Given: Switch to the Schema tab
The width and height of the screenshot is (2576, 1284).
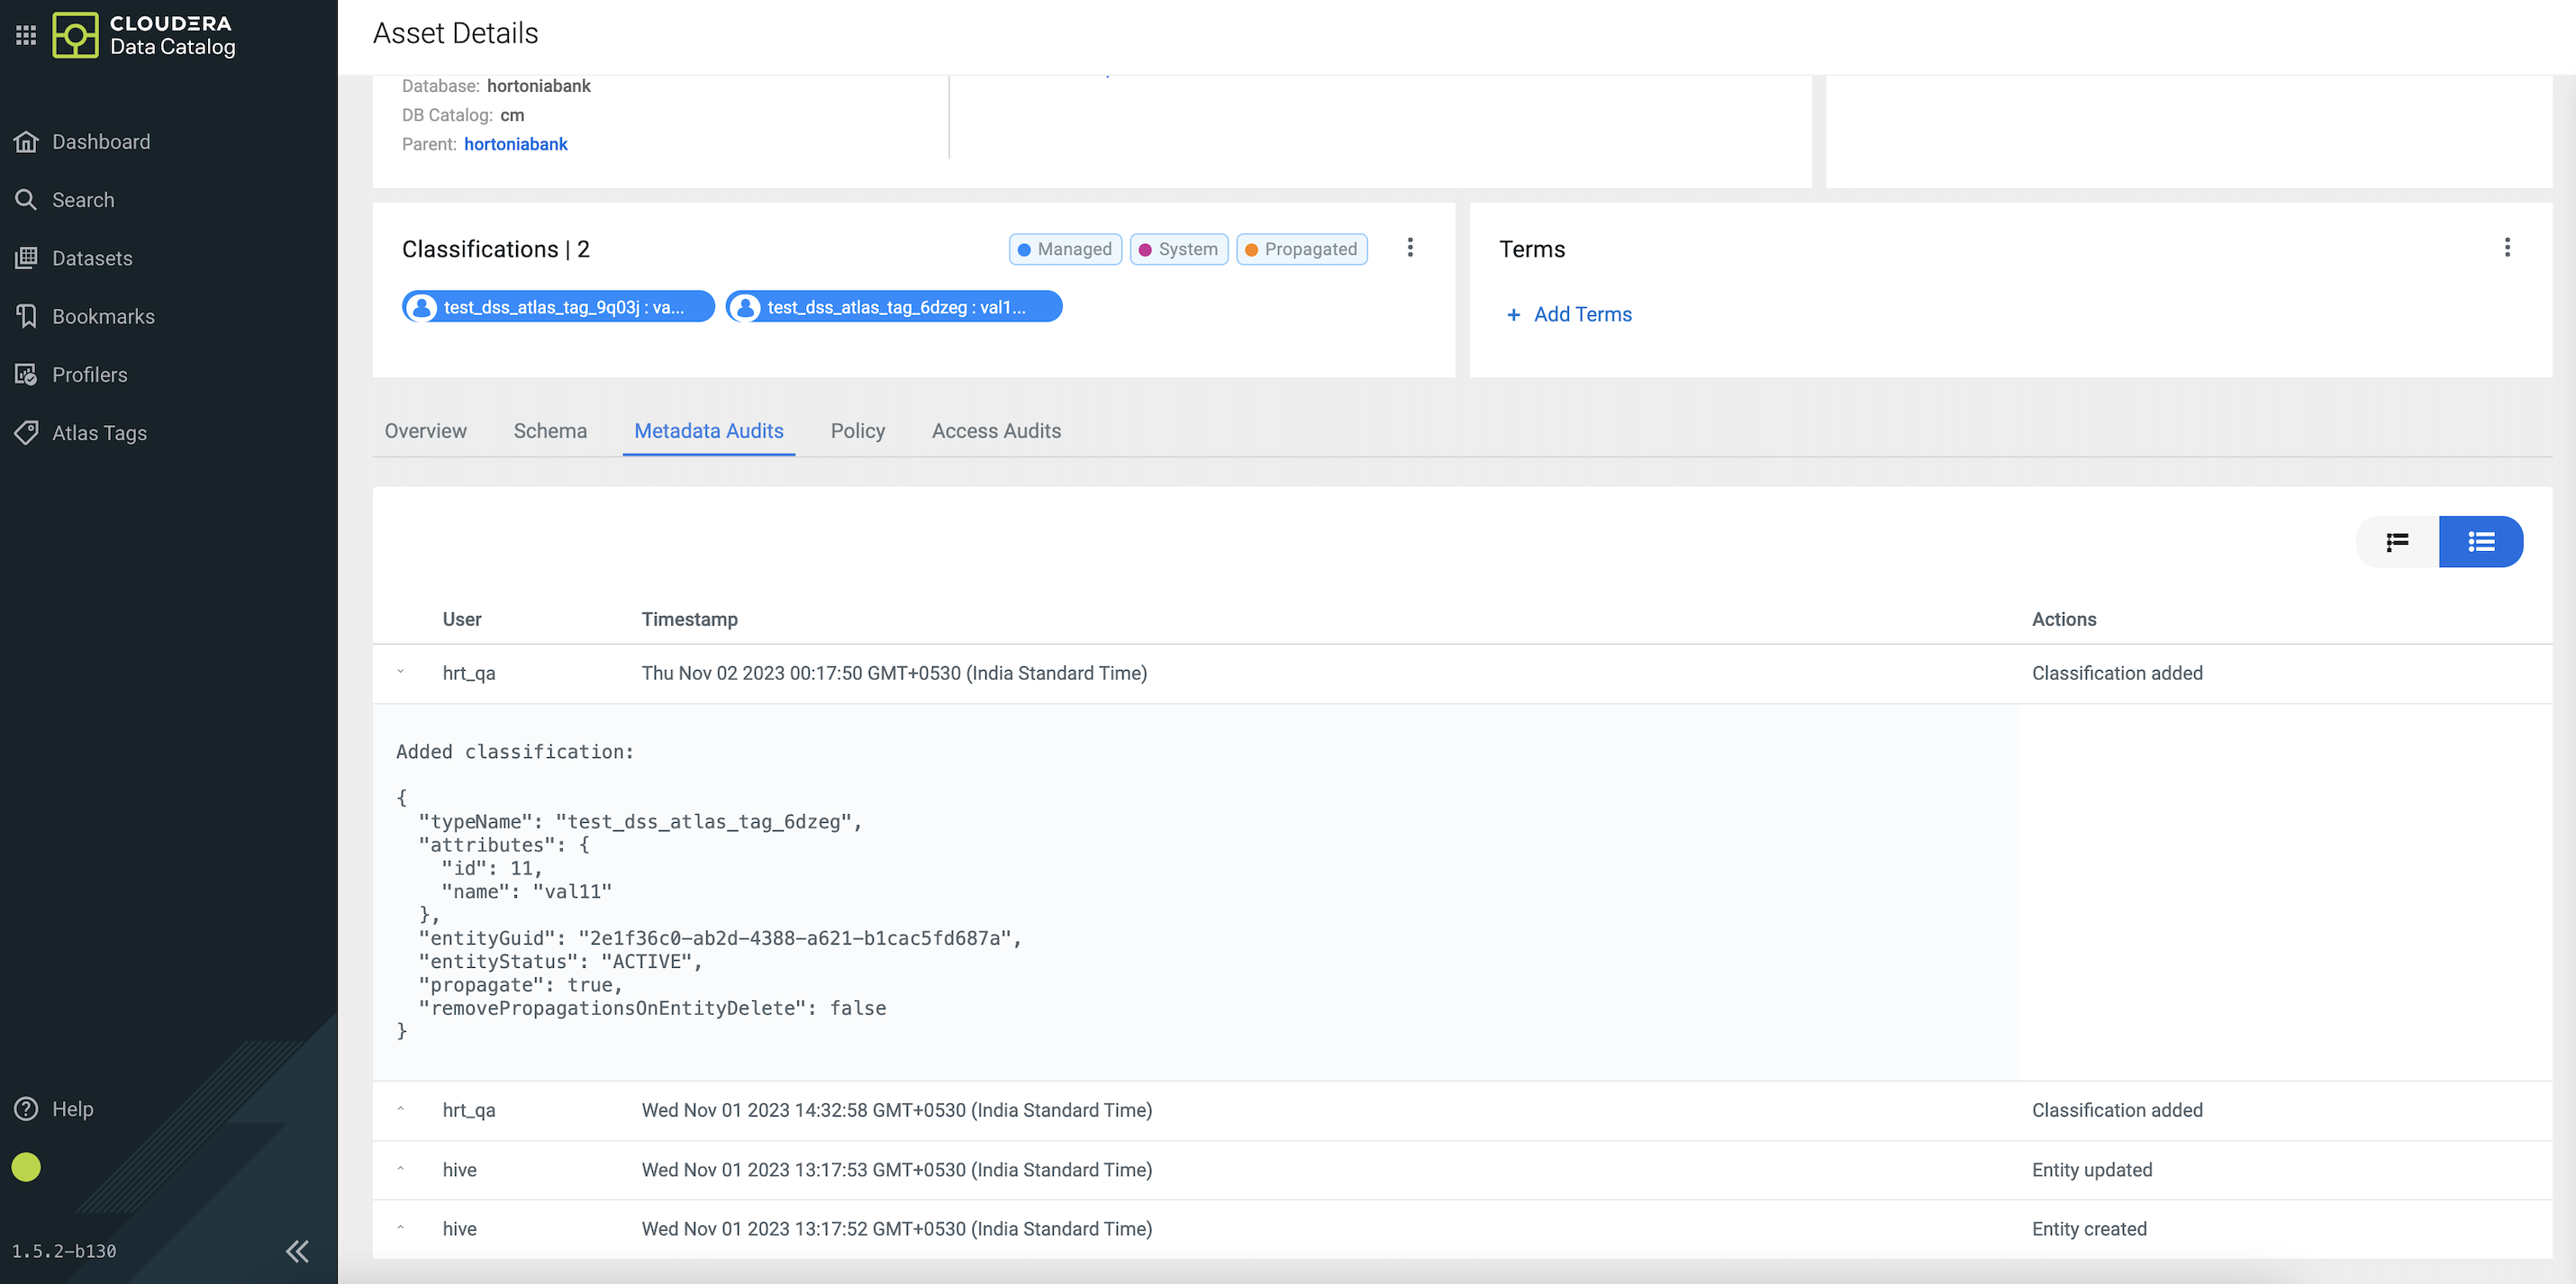Looking at the screenshot, I should [550, 431].
